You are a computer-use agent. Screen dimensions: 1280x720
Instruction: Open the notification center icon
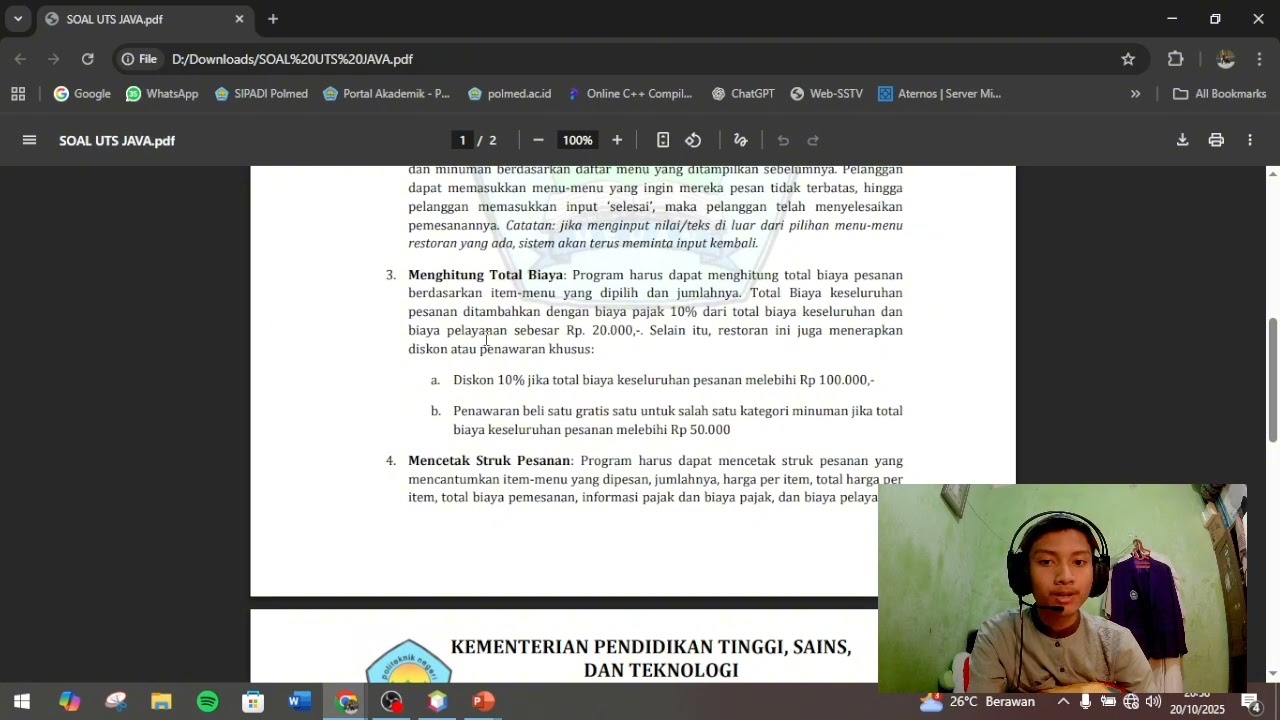(x=1250, y=701)
